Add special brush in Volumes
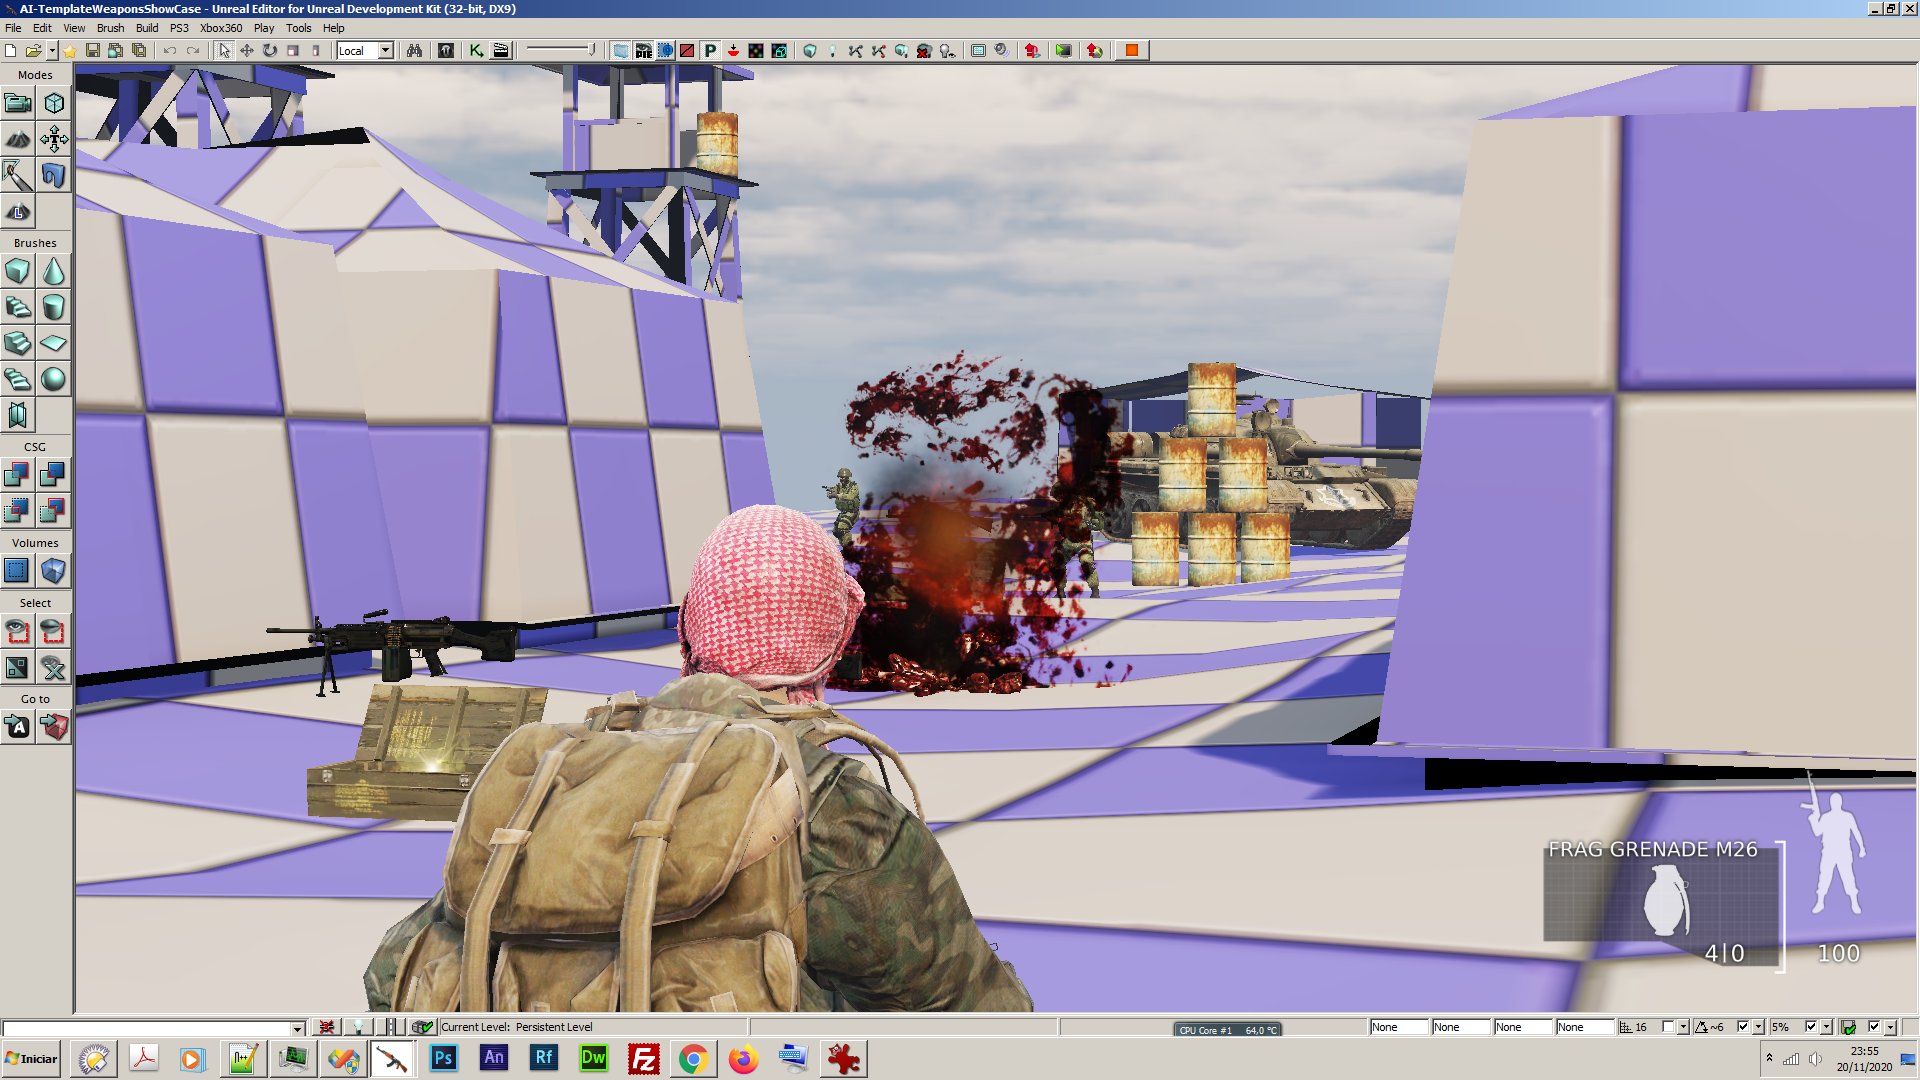 (x=17, y=571)
